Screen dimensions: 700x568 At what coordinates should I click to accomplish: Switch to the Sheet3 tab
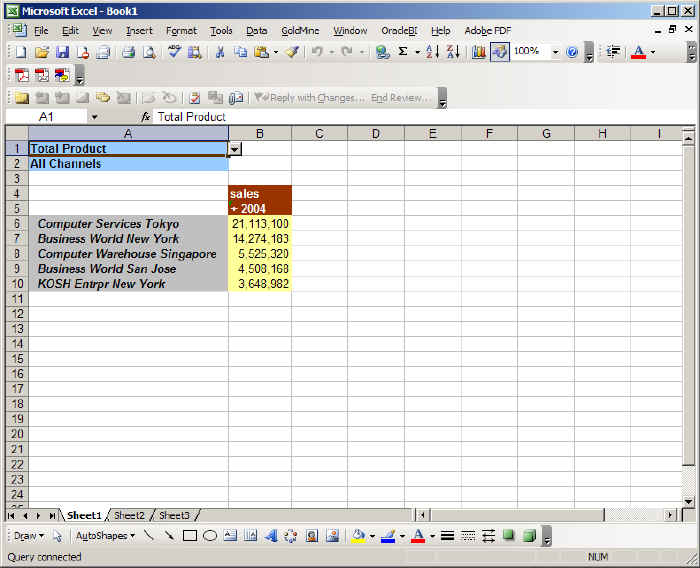coord(175,515)
